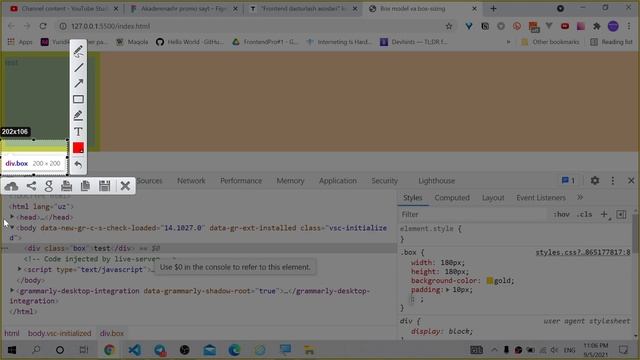Open the Chrome profile avatar
Viewport: 640px width, 360px height.
pos(613,26)
